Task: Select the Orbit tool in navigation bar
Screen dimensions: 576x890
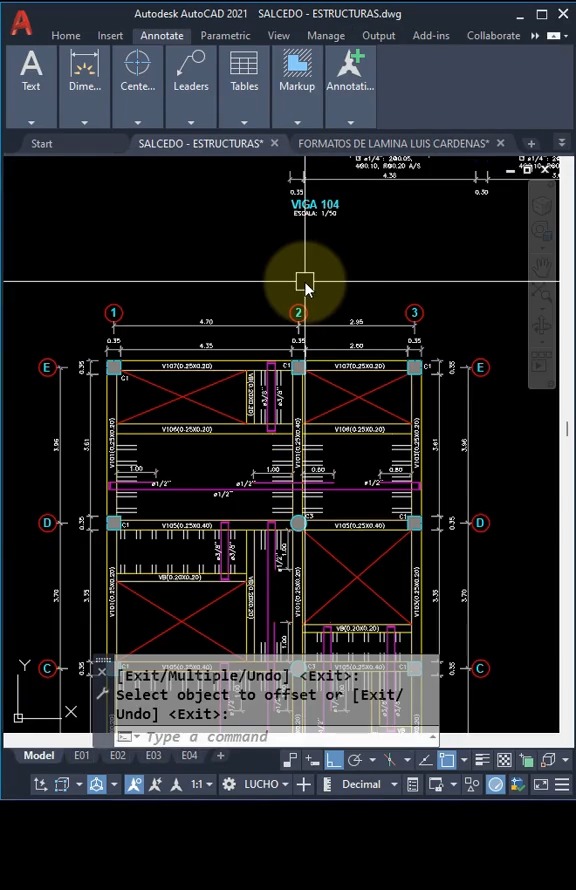Action: pyautogui.click(x=542, y=328)
